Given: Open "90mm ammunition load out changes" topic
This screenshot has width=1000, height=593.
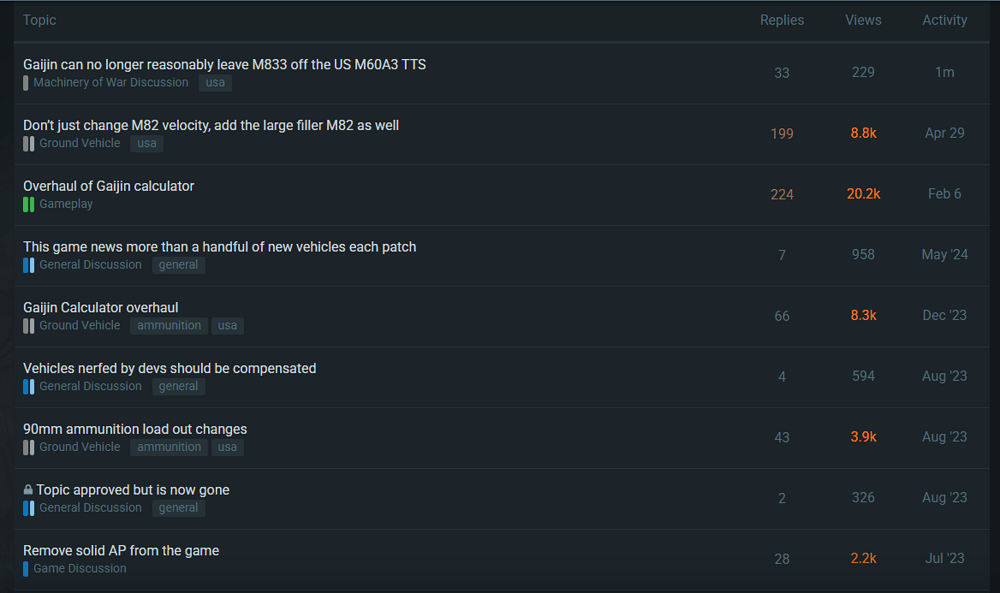Looking at the screenshot, I should pos(135,429).
